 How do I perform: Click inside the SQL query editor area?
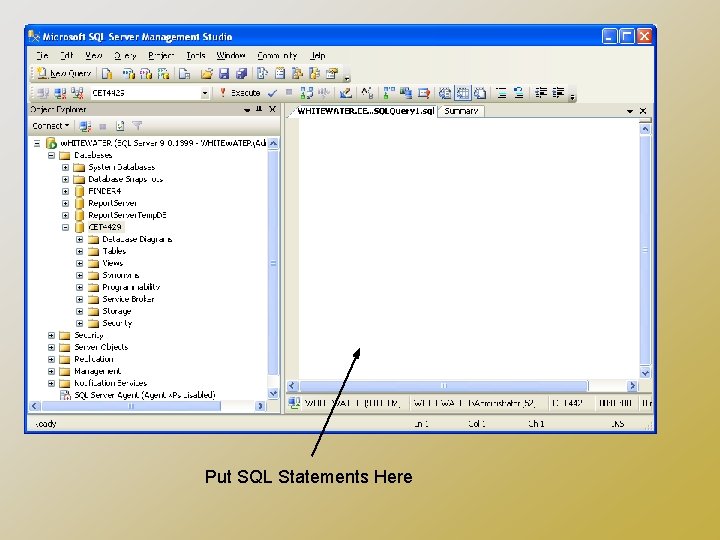tap(468, 248)
